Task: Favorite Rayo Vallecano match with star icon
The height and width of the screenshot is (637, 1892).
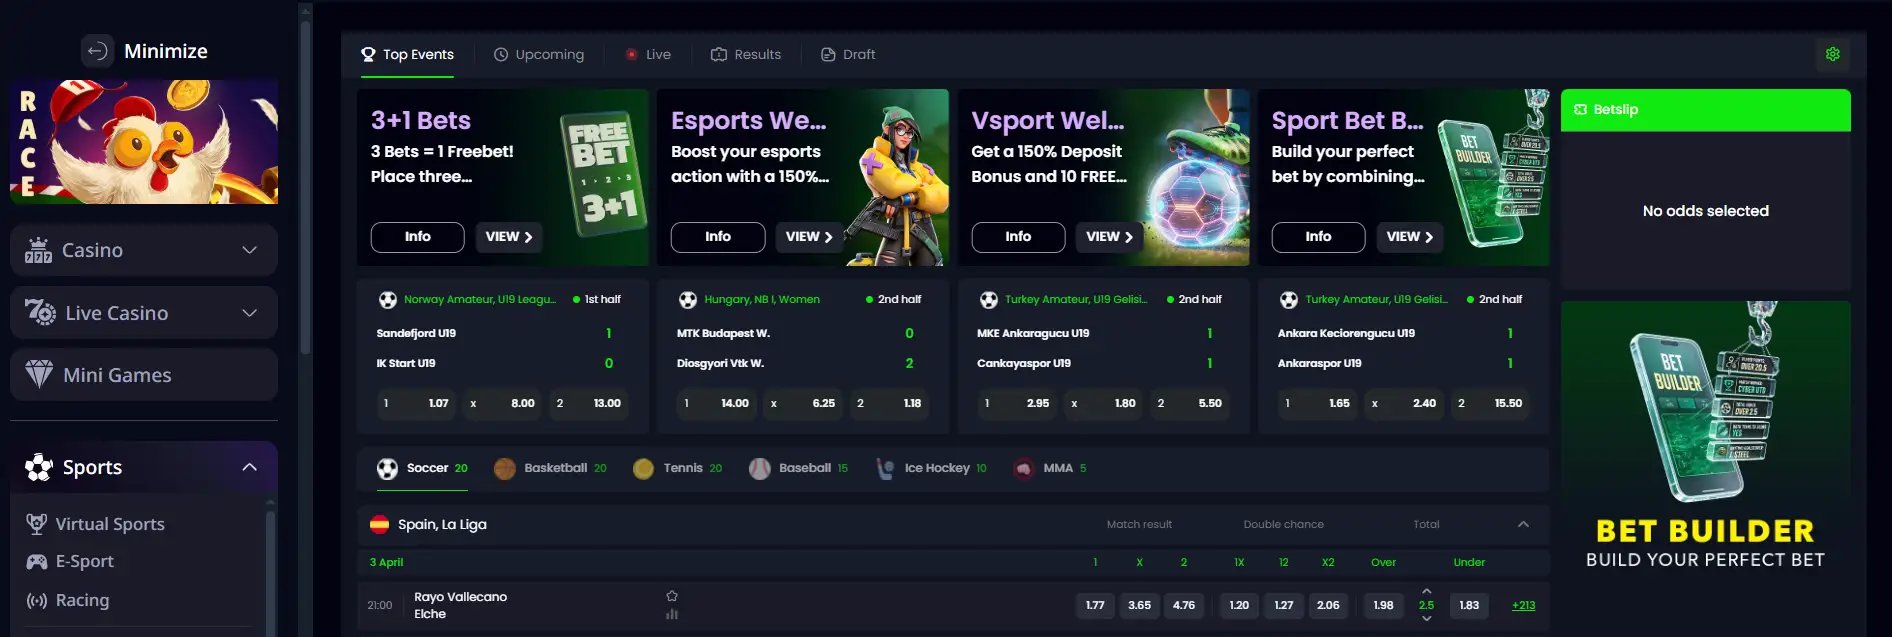Action: [x=672, y=596]
